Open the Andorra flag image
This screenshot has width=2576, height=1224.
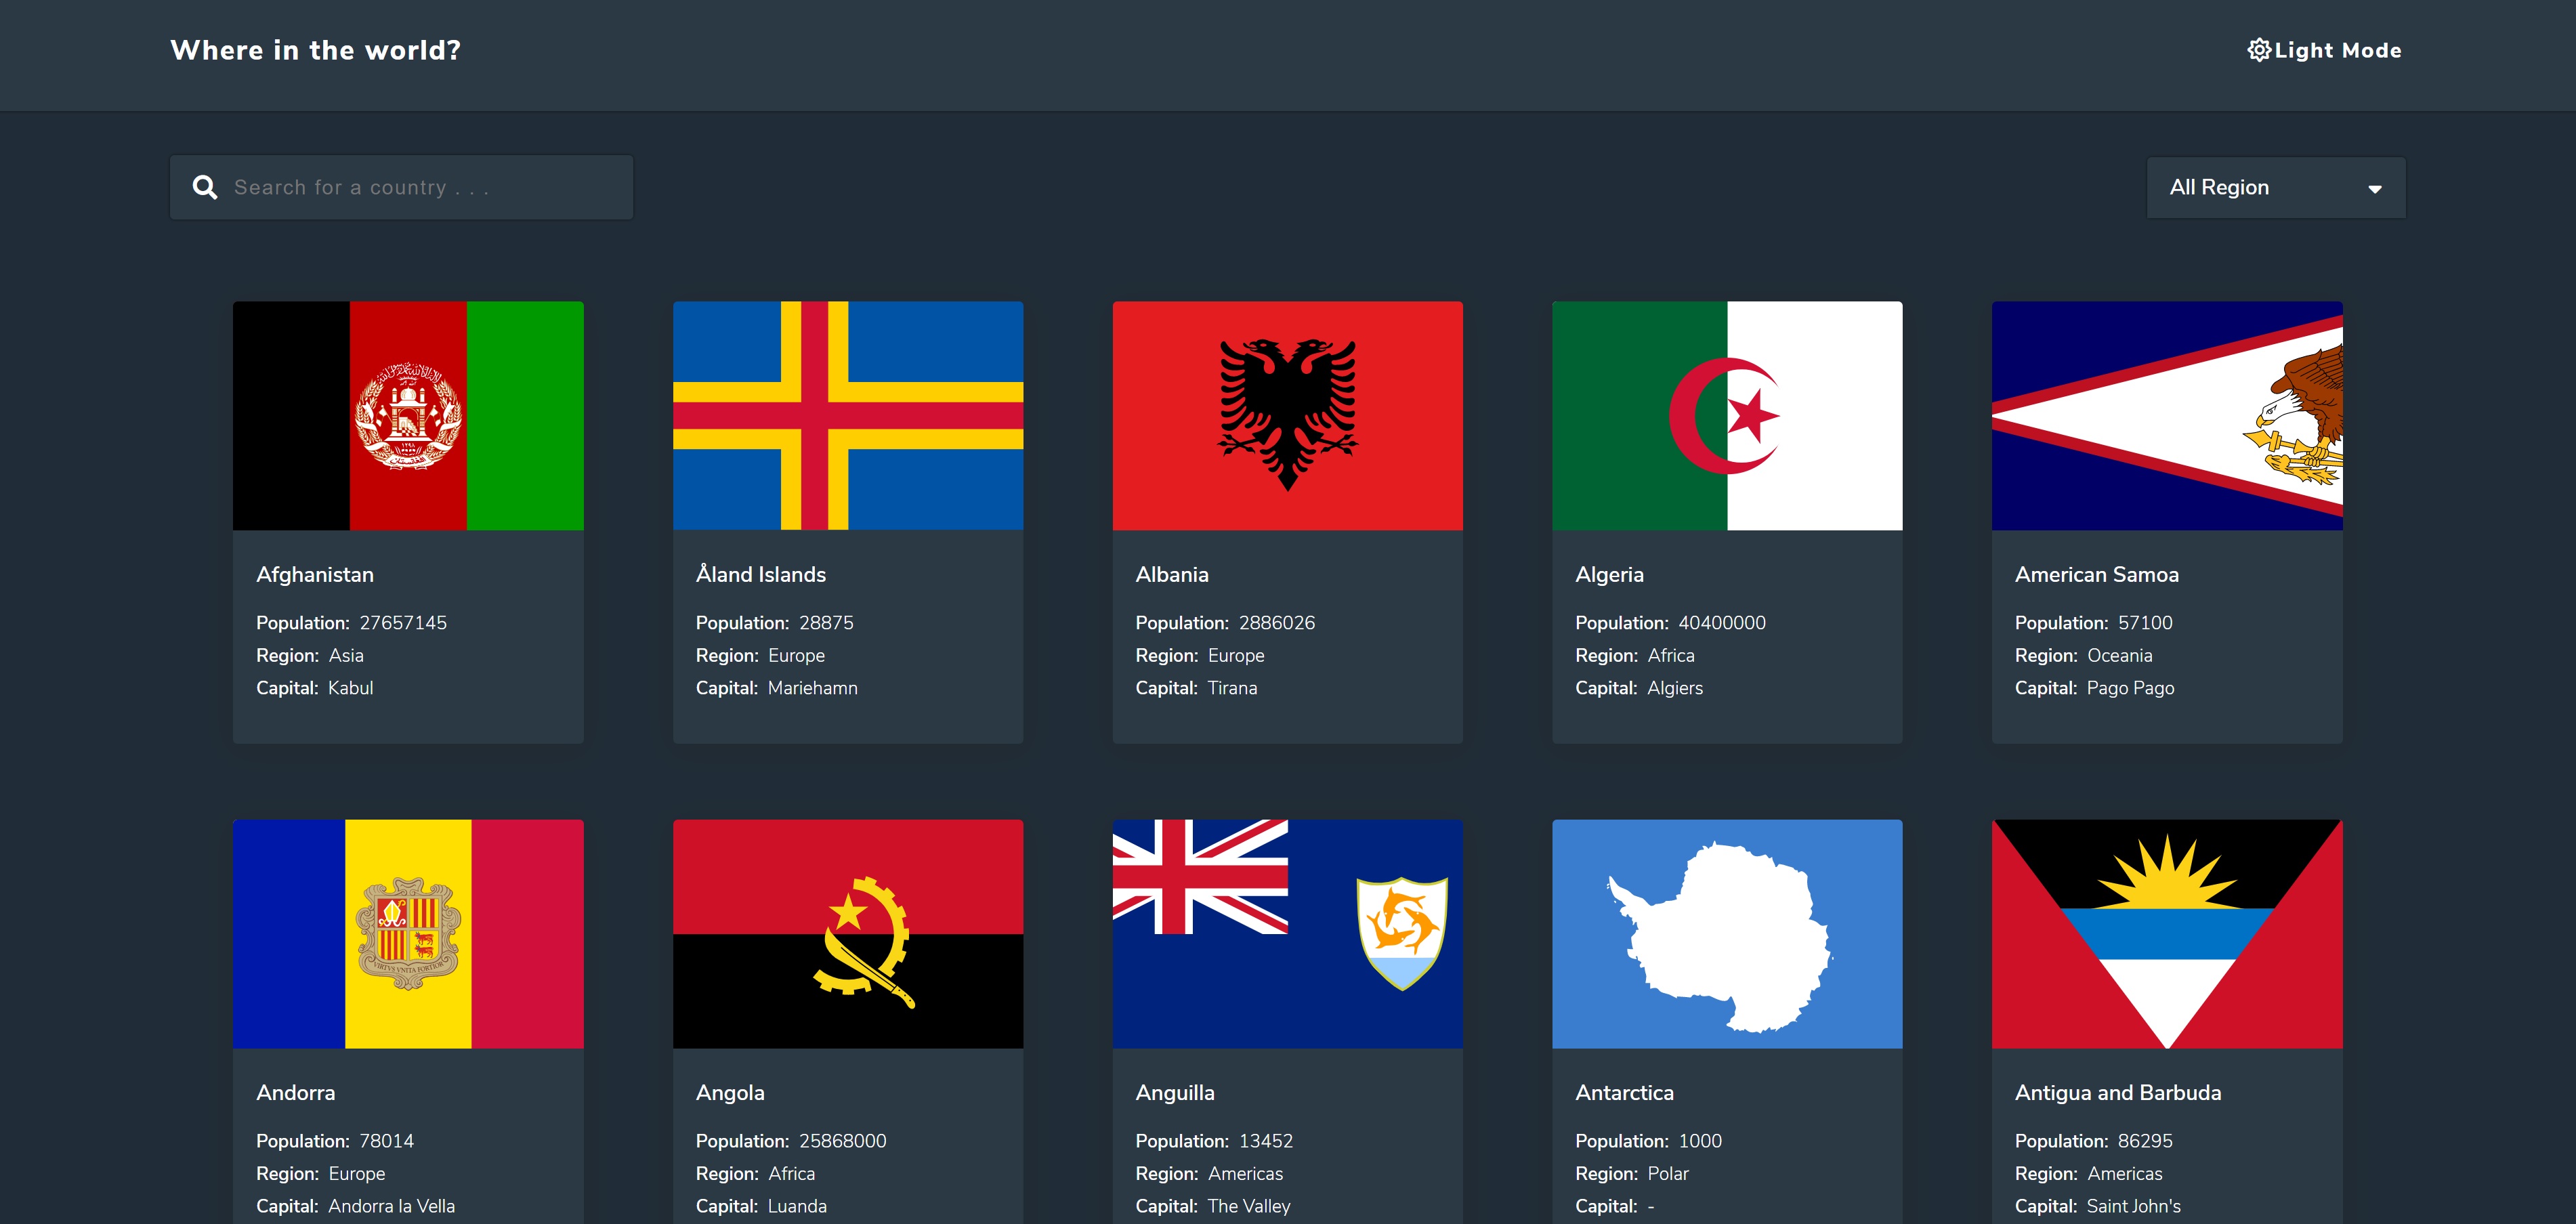pyautogui.click(x=408, y=933)
